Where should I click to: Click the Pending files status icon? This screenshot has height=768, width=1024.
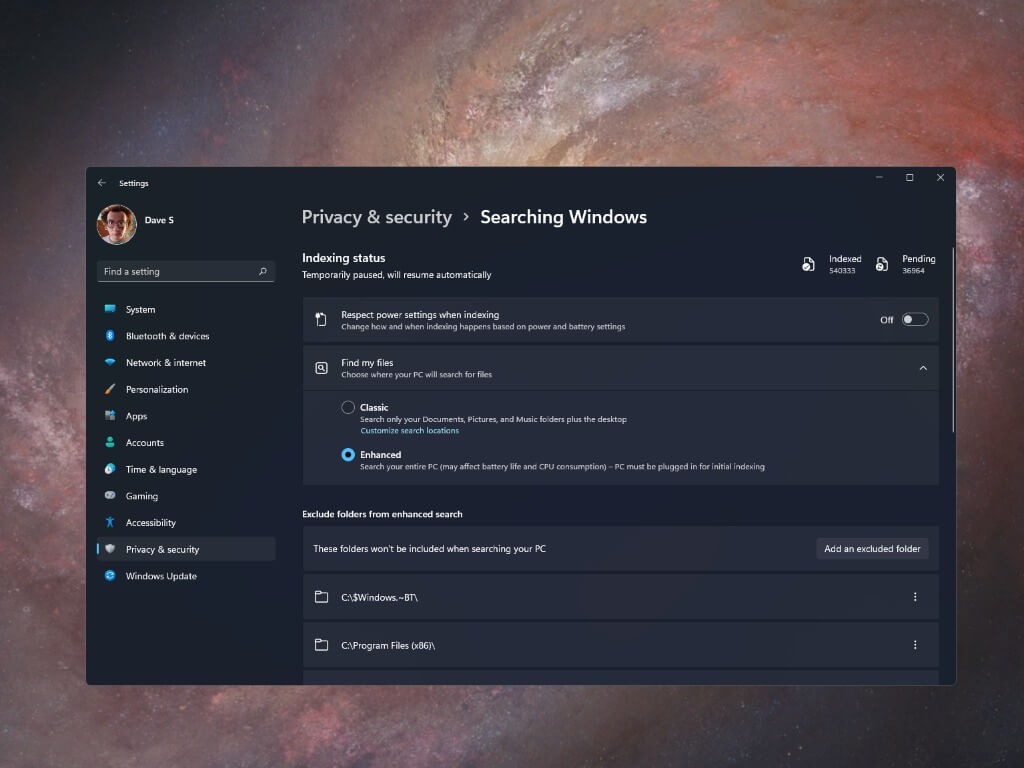click(882, 264)
